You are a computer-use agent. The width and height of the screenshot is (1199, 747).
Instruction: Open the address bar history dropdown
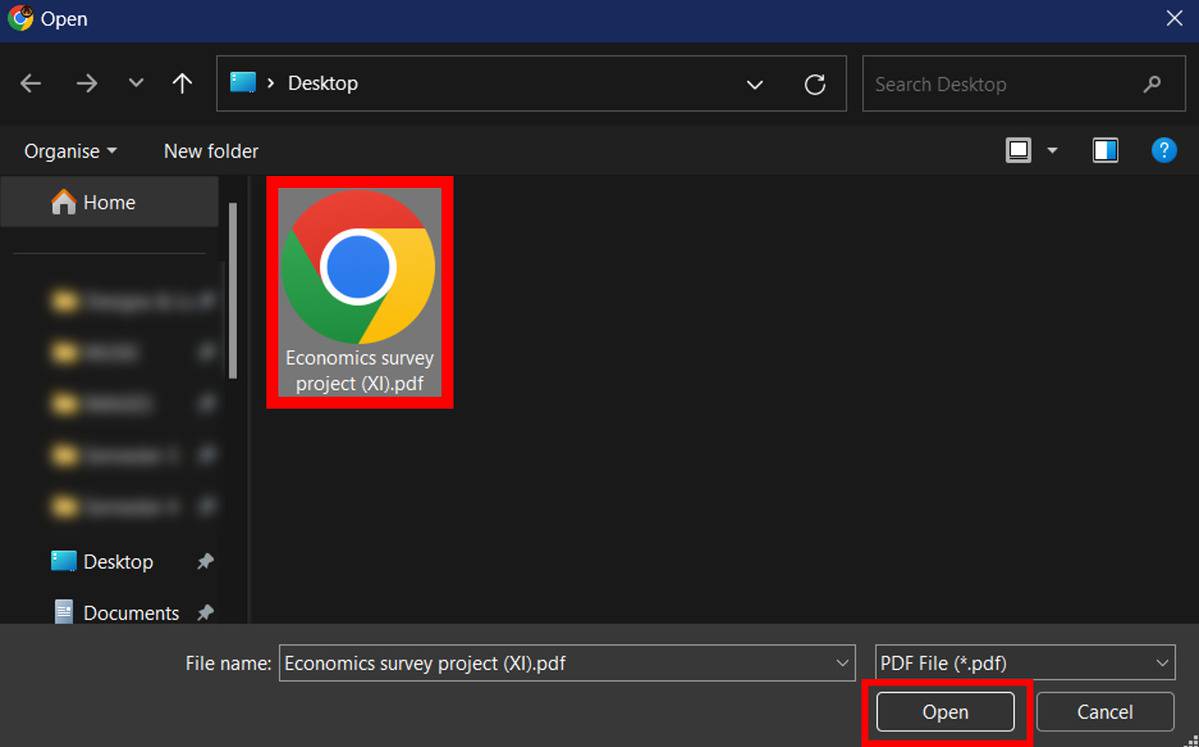[755, 84]
